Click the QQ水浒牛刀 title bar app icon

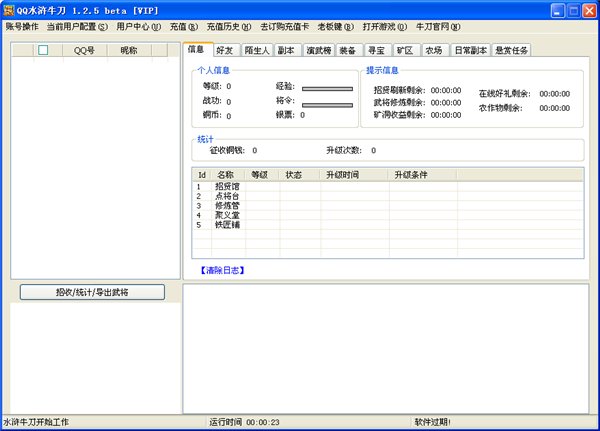9,9
